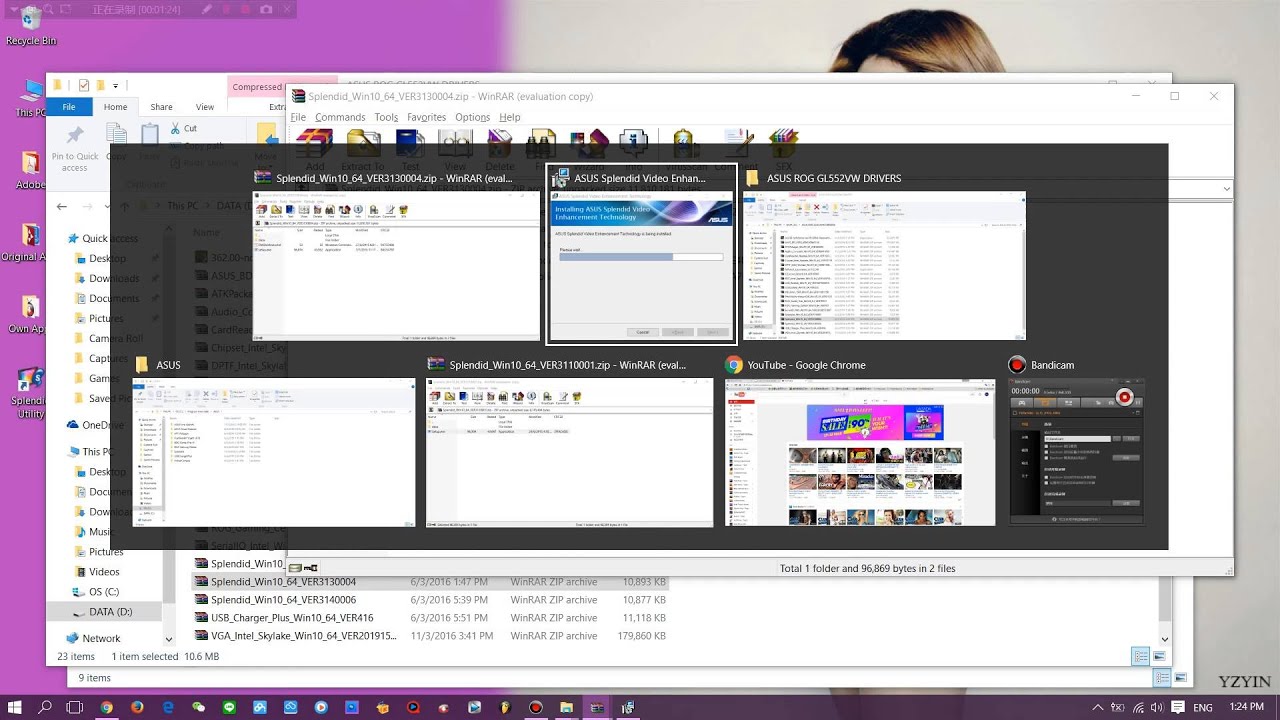The height and width of the screenshot is (720, 1280).
Task: Switch to Explorer Share ribbon tab
Action: coord(161,107)
